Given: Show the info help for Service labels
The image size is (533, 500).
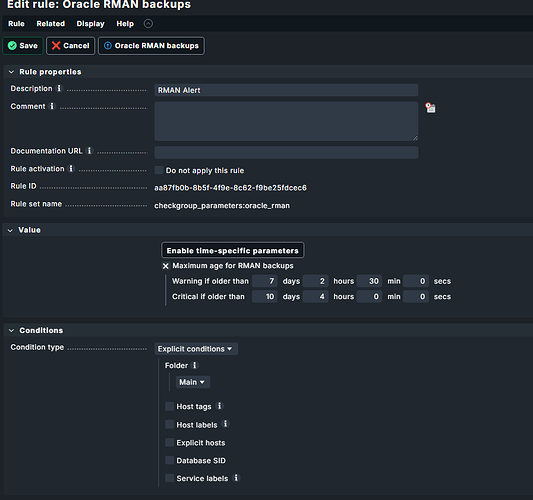Looking at the screenshot, I should coord(236,478).
